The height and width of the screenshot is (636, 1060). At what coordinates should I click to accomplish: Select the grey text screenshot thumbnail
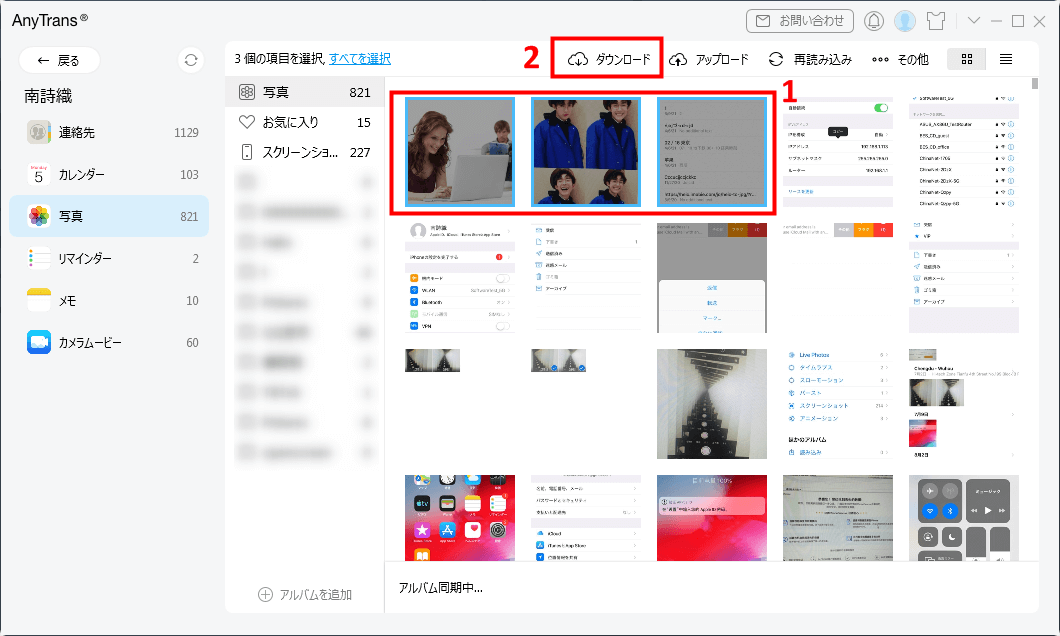tap(712, 152)
